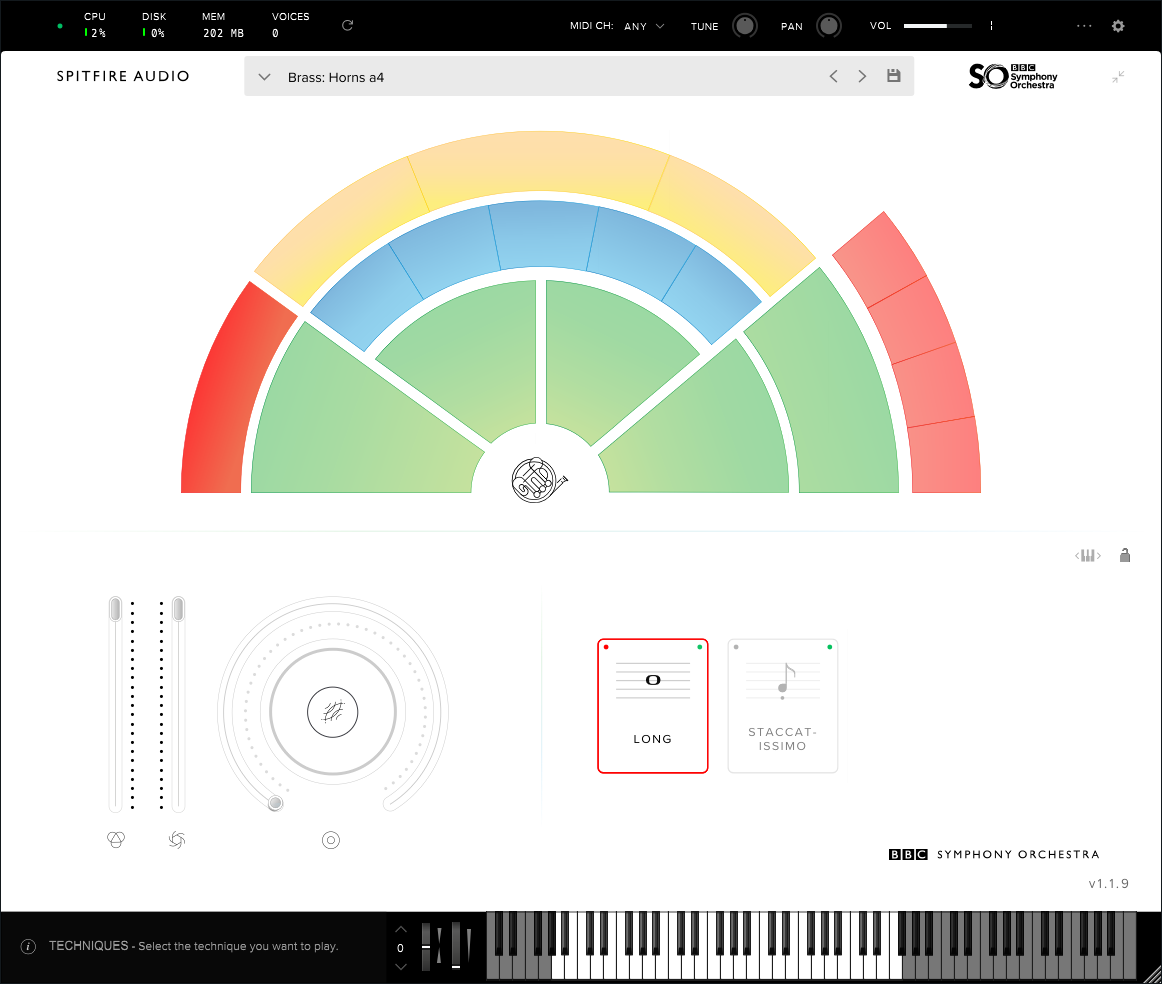
Task: Save preset with the floppy disk icon
Action: pyautogui.click(x=894, y=76)
